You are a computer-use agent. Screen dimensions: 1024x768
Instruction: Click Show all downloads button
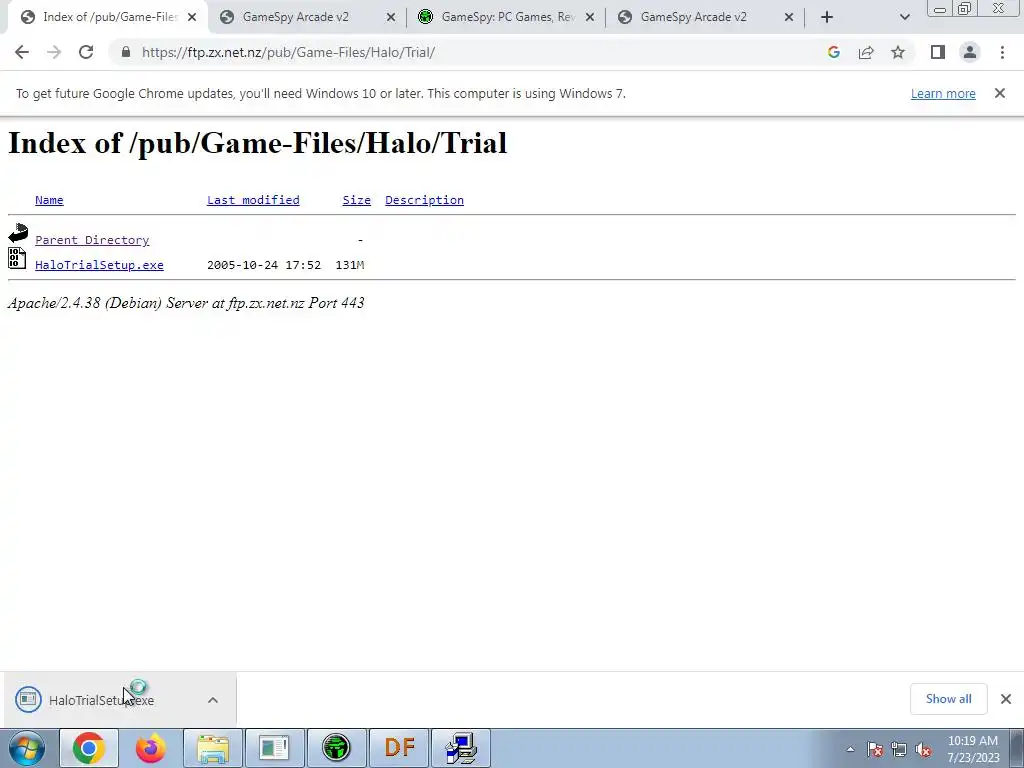click(948, 699)
